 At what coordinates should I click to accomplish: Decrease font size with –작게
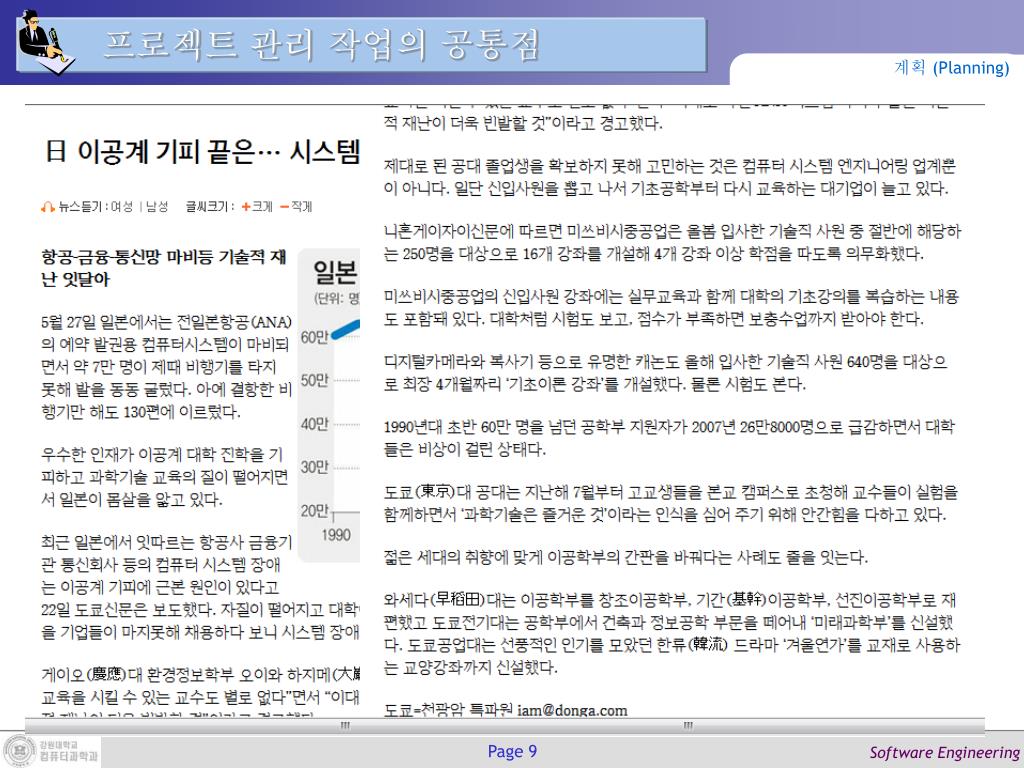click(296, 207)
